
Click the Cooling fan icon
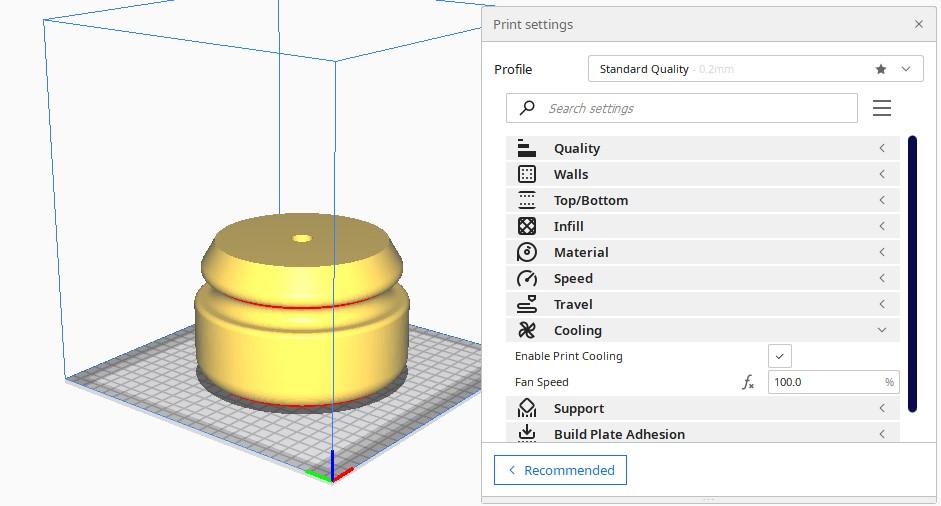pos(526,330)
